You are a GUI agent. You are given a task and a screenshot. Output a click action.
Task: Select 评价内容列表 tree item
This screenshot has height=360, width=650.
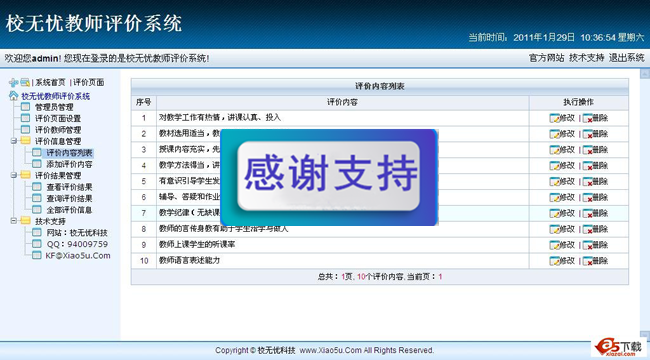[69, 153]
